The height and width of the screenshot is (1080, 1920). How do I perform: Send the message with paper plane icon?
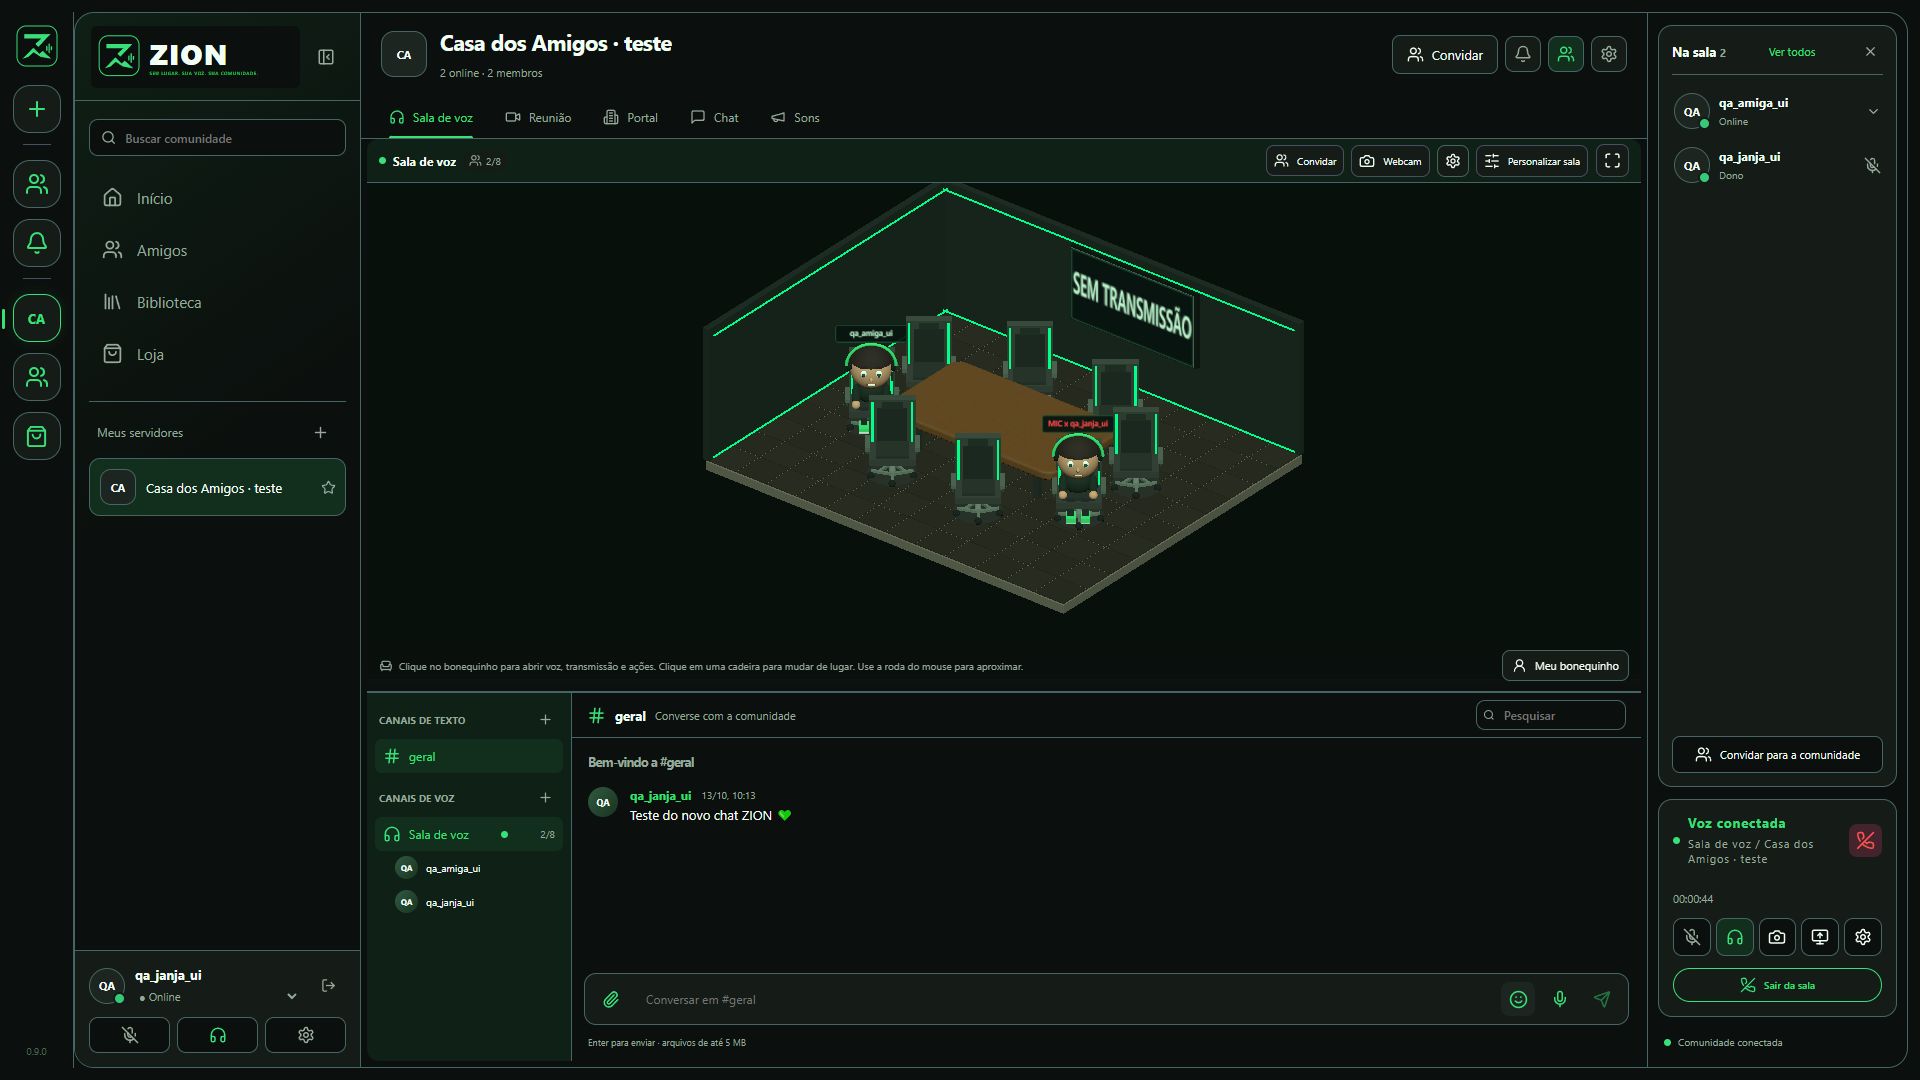(1602, 999)
